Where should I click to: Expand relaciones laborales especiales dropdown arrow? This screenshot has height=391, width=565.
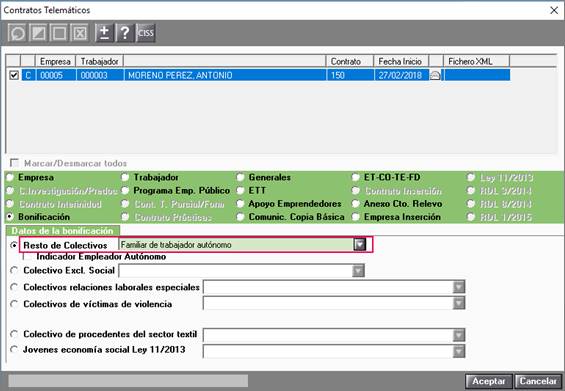coord(459,287)
